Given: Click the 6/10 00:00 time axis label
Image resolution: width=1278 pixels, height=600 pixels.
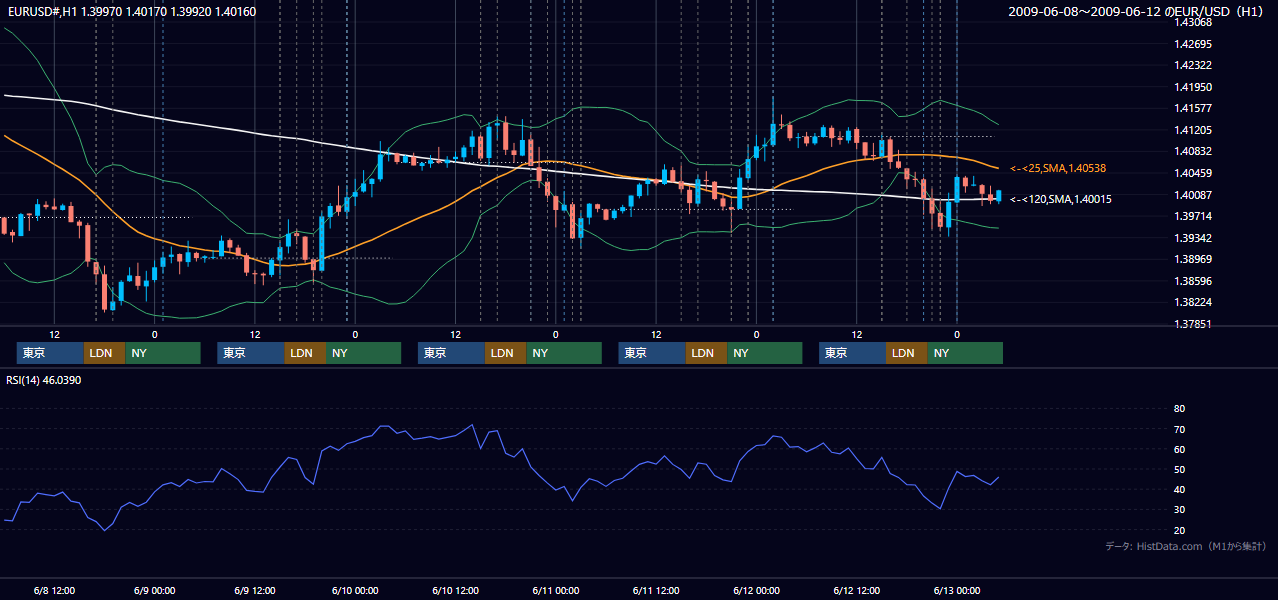Looking at the screenshot, I should [x=355, y=591].
